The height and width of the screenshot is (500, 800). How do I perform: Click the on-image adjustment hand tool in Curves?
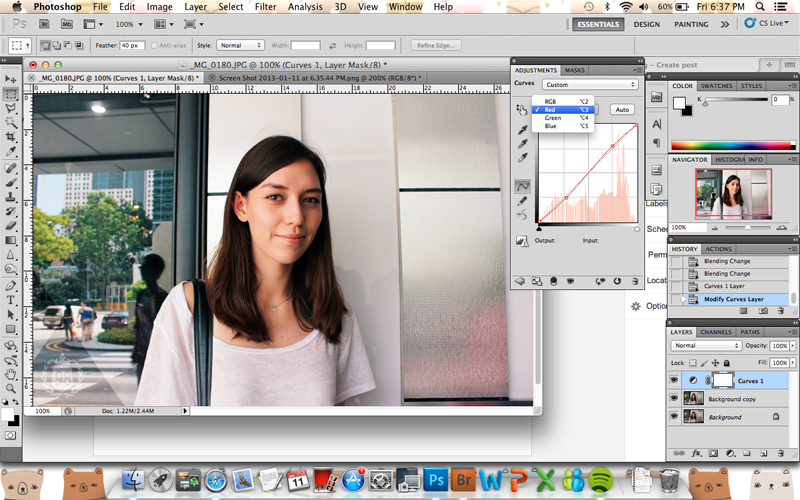pyautogui.click(x=521, y=109)
